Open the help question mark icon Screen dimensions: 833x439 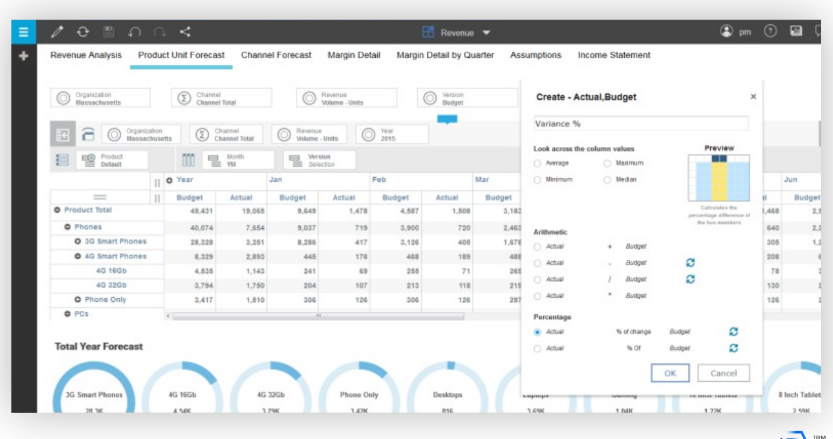click(771, 32)
